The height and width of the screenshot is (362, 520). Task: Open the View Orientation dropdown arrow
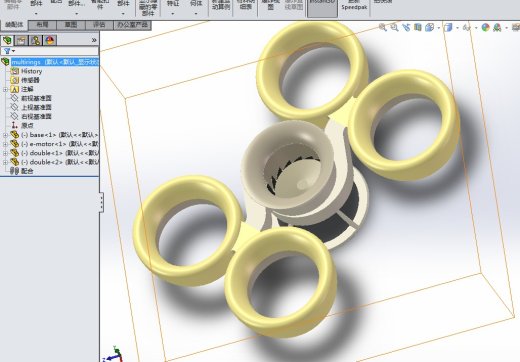pos(439,28)
